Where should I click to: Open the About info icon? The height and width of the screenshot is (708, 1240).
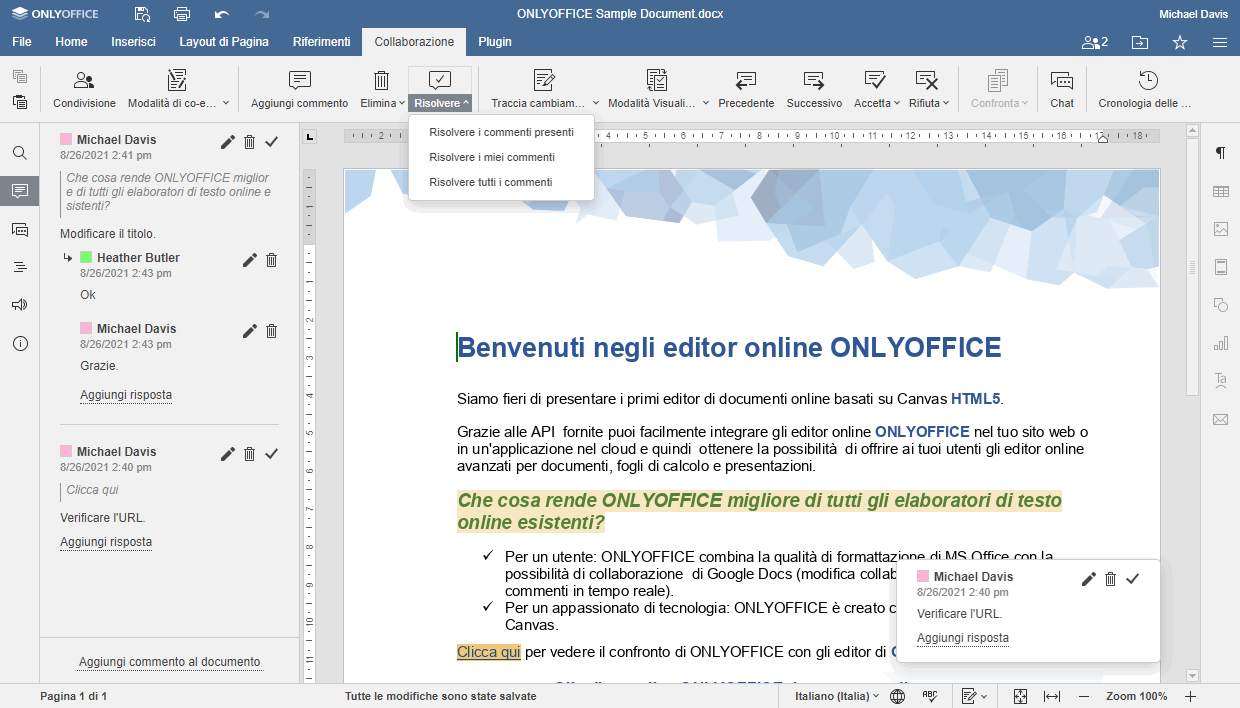click(x=20, y=343)
